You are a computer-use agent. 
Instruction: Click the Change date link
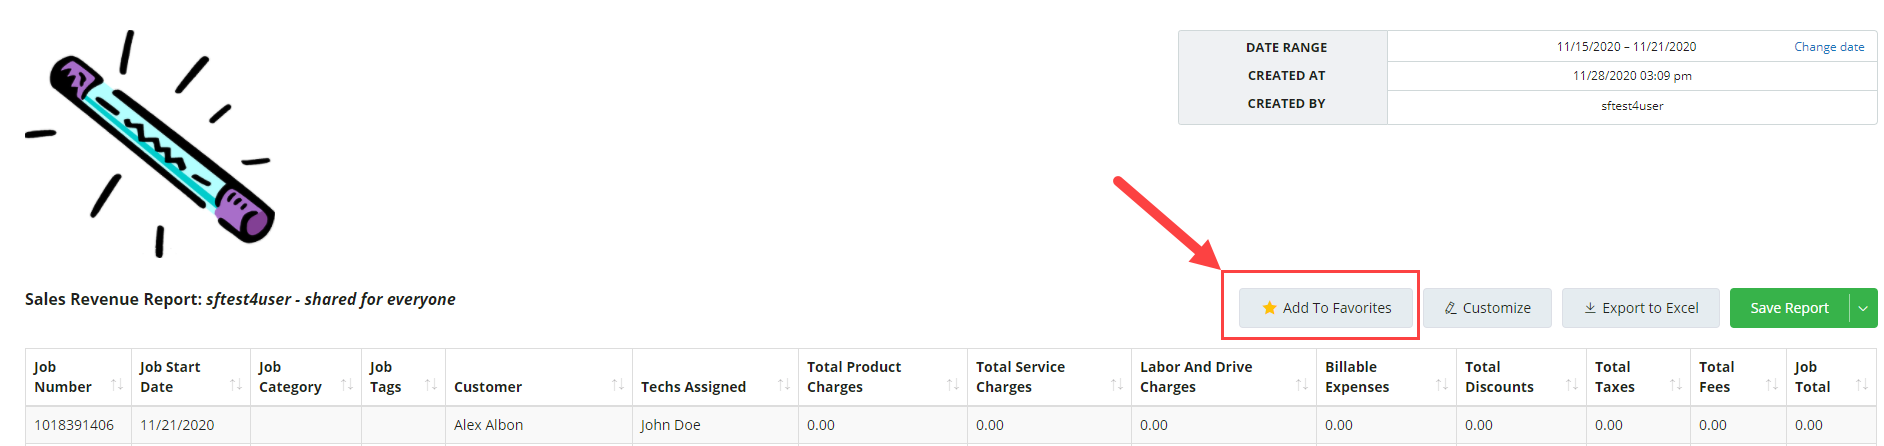point(1829,47)
